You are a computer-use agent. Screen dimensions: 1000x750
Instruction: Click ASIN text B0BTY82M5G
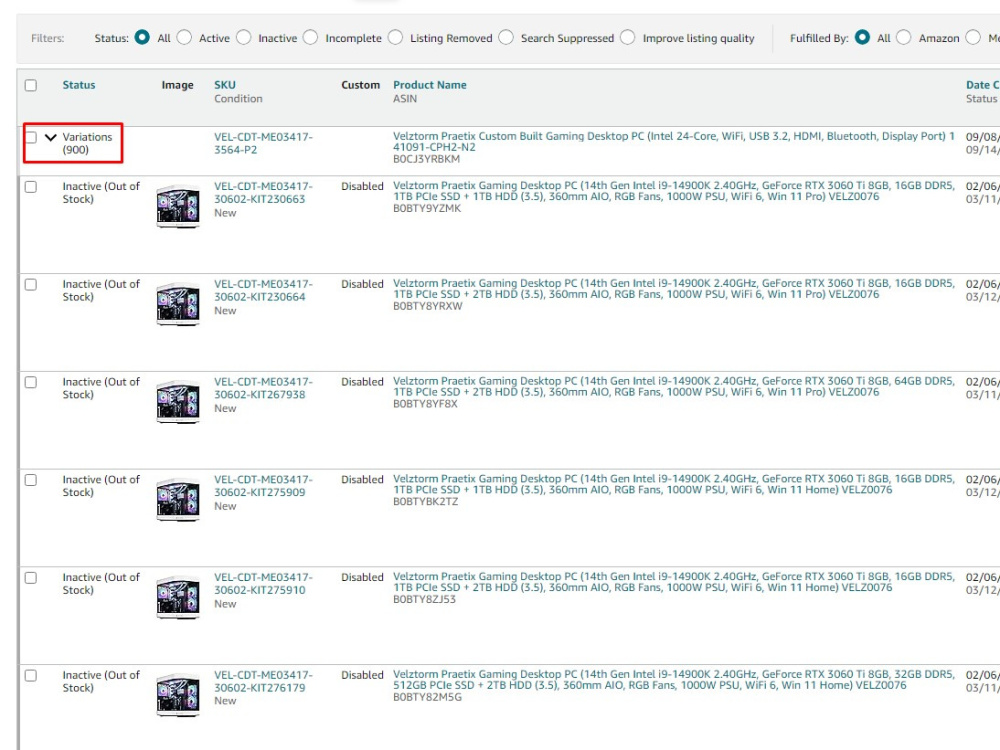tap(427, 696)
